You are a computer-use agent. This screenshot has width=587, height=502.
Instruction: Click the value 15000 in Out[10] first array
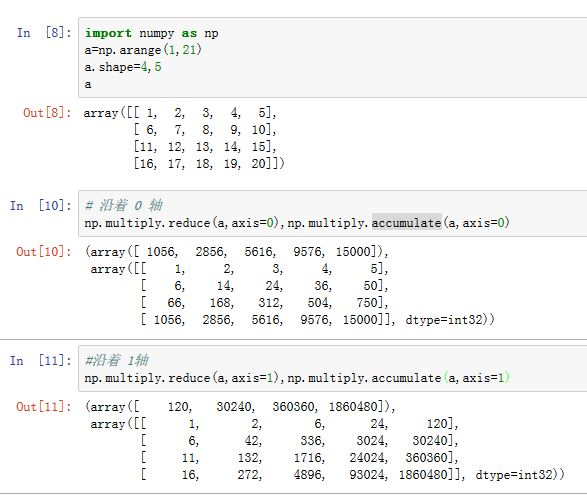(x=353, y=252)
